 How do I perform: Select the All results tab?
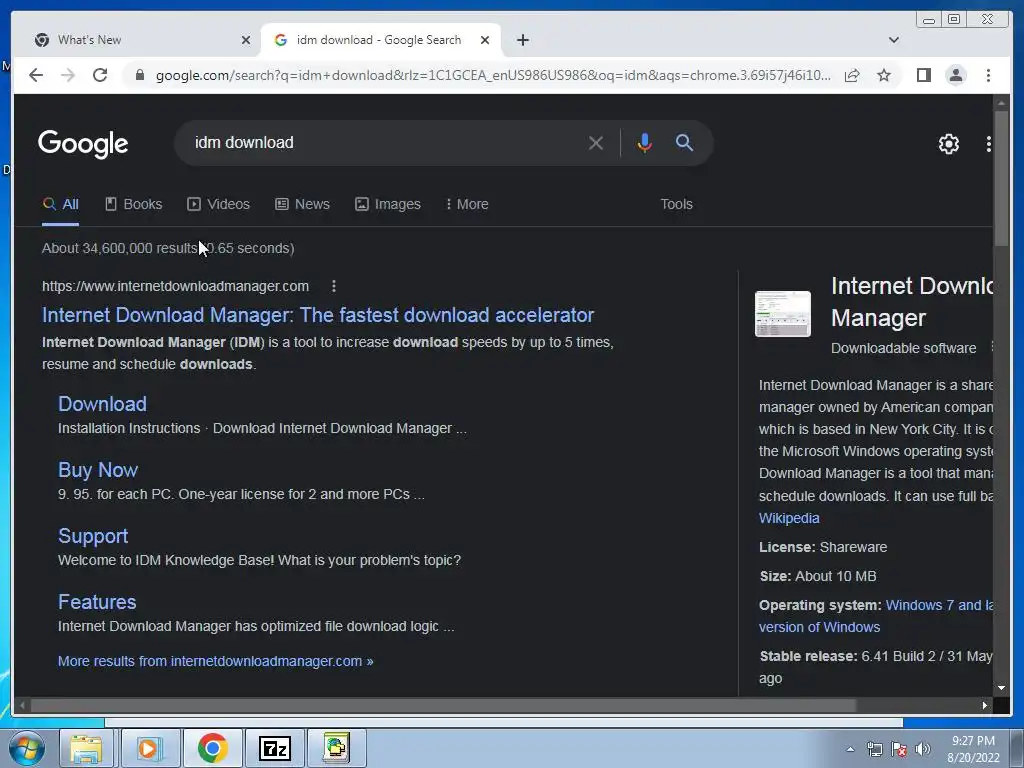point(60,204)
